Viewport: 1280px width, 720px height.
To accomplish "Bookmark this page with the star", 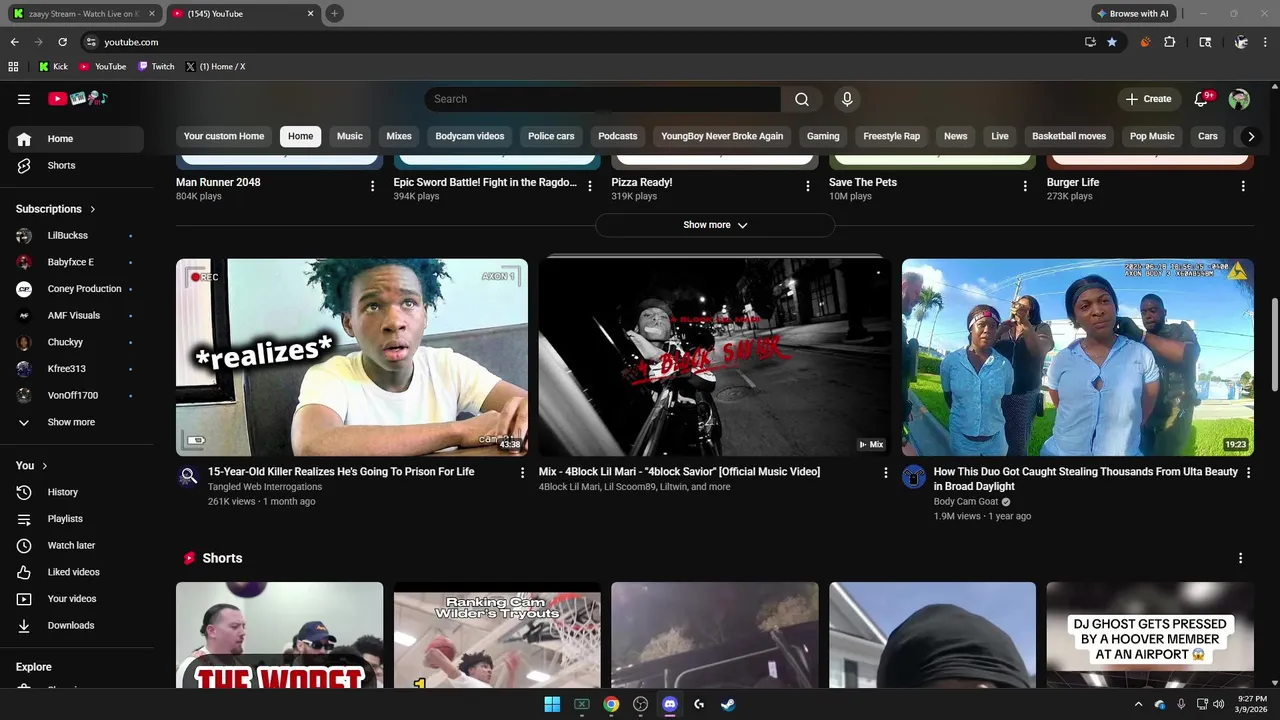I will [1111, 42].
